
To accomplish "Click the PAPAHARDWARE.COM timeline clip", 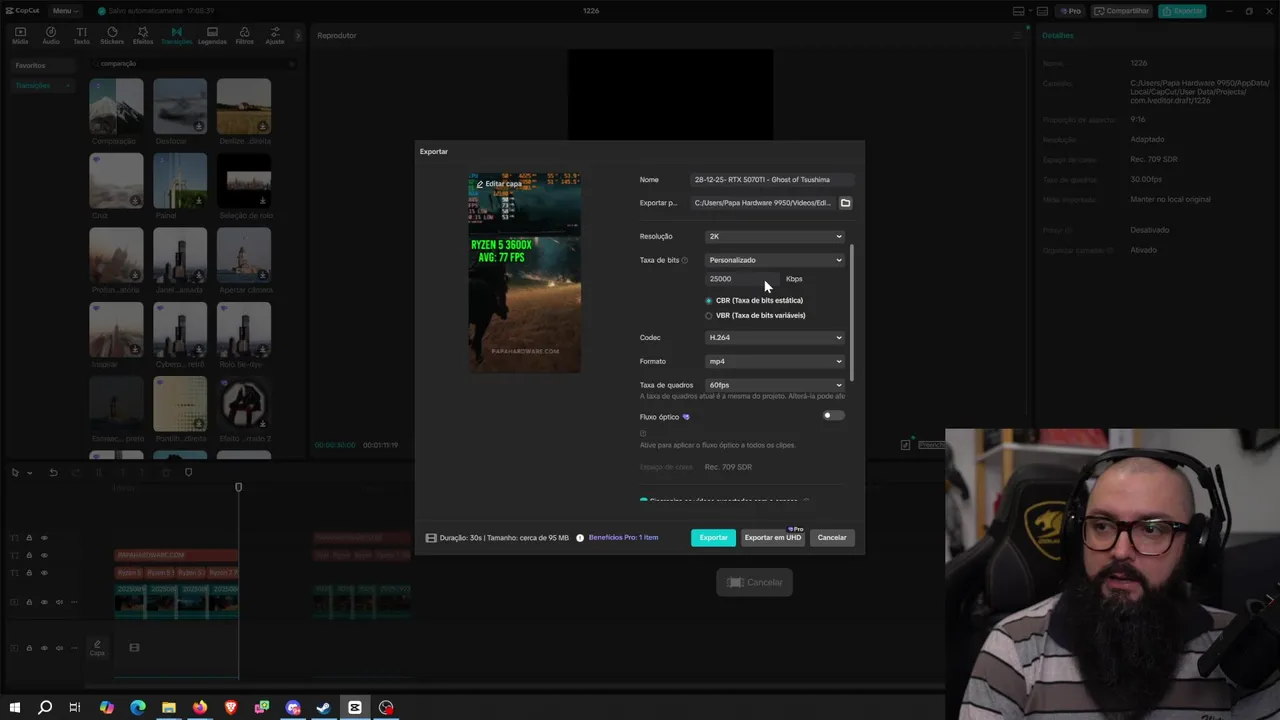I will coord(176,555).
